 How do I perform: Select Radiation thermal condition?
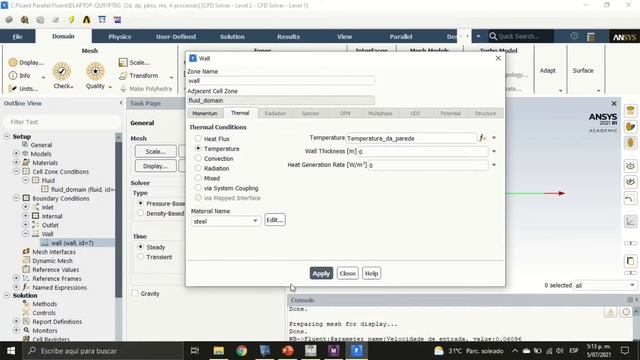tap(198, 168)
